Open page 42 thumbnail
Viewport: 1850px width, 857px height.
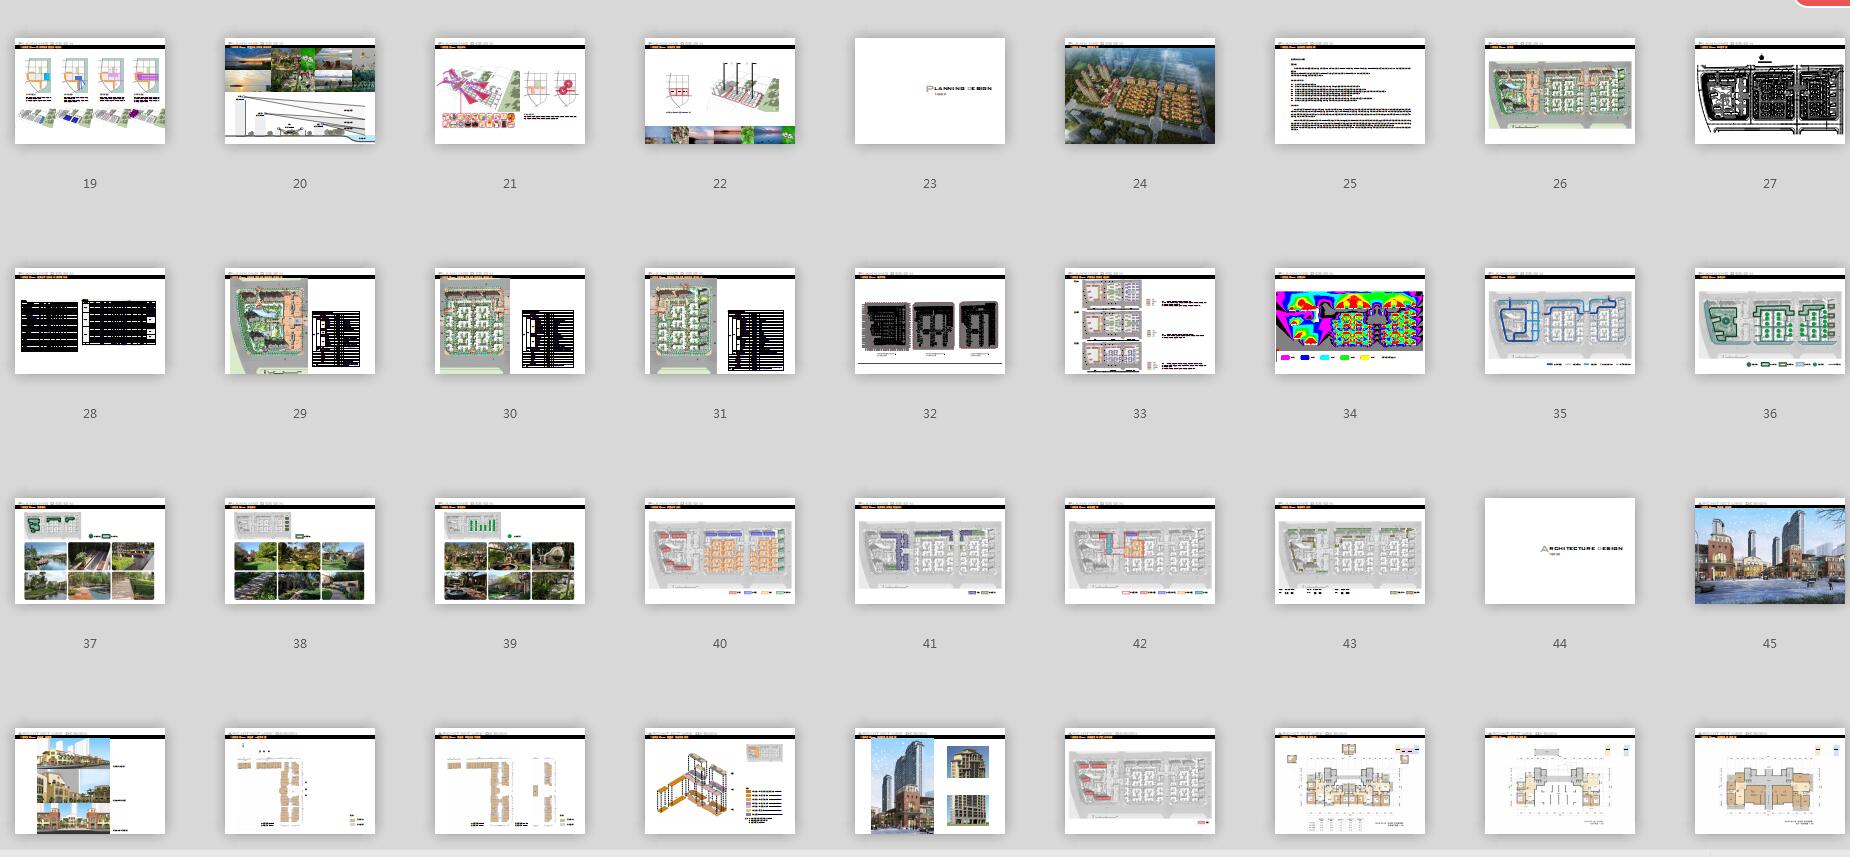[x=1140, y=551]
